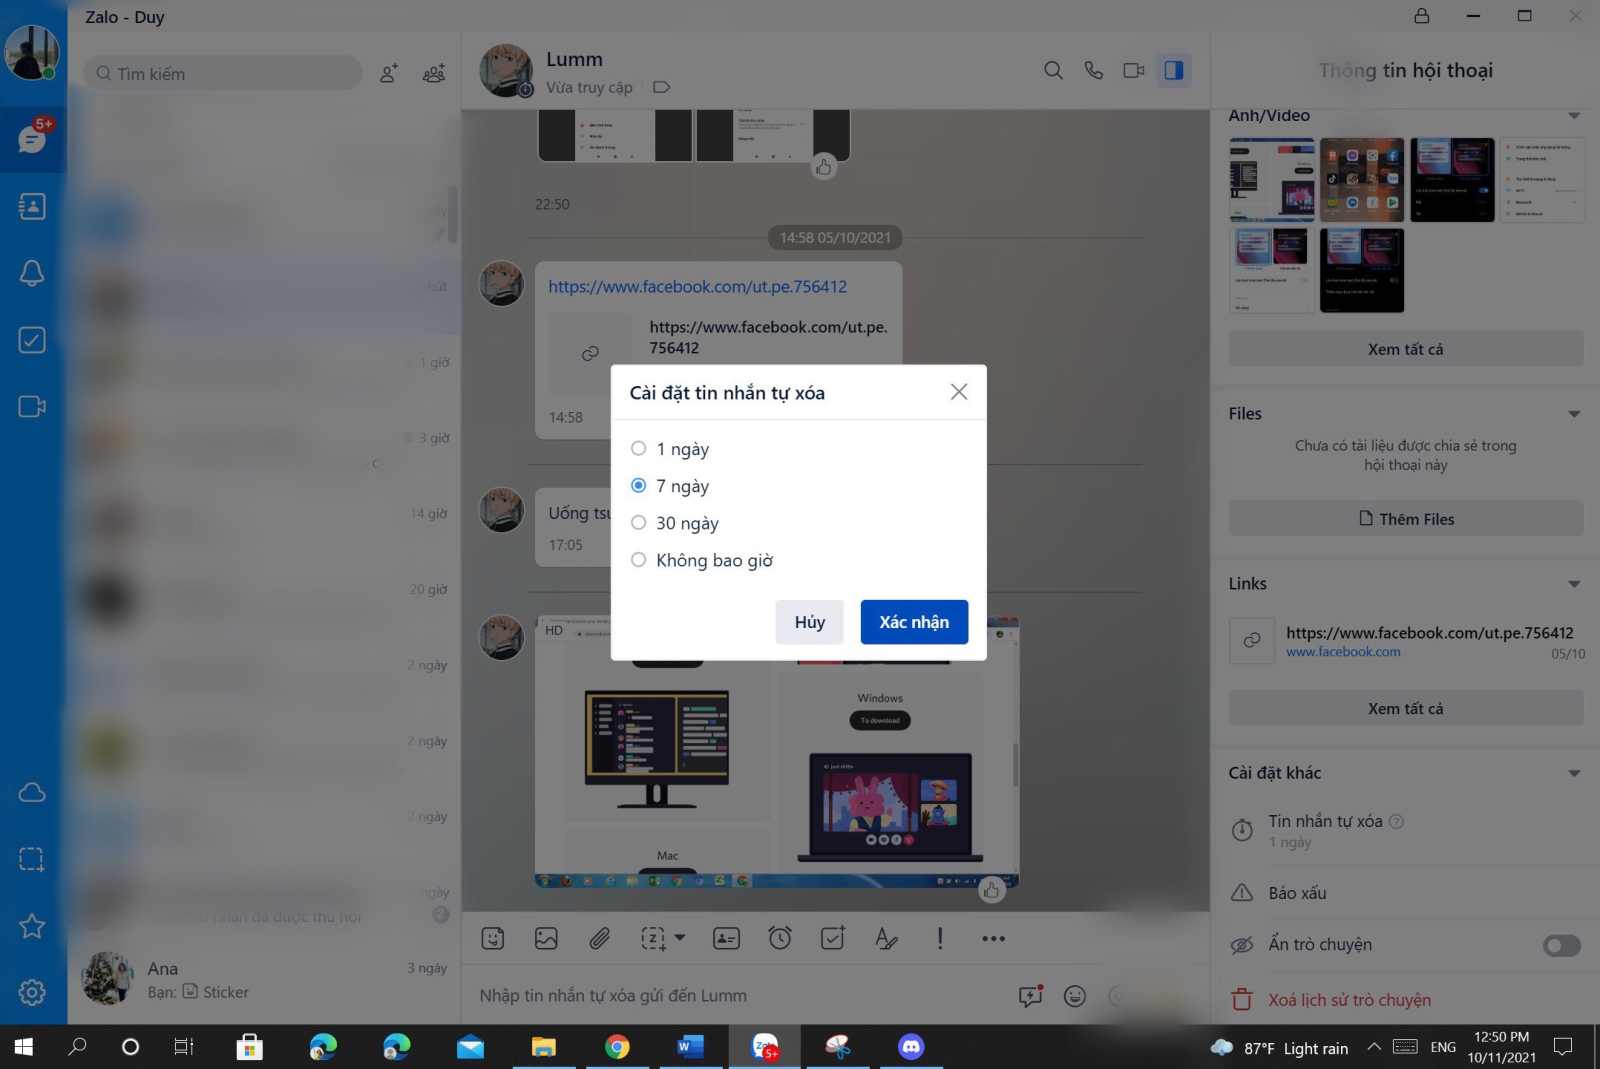
Task: Open the Cloud icon in sidebar
Action: click(x=32, y=792)
